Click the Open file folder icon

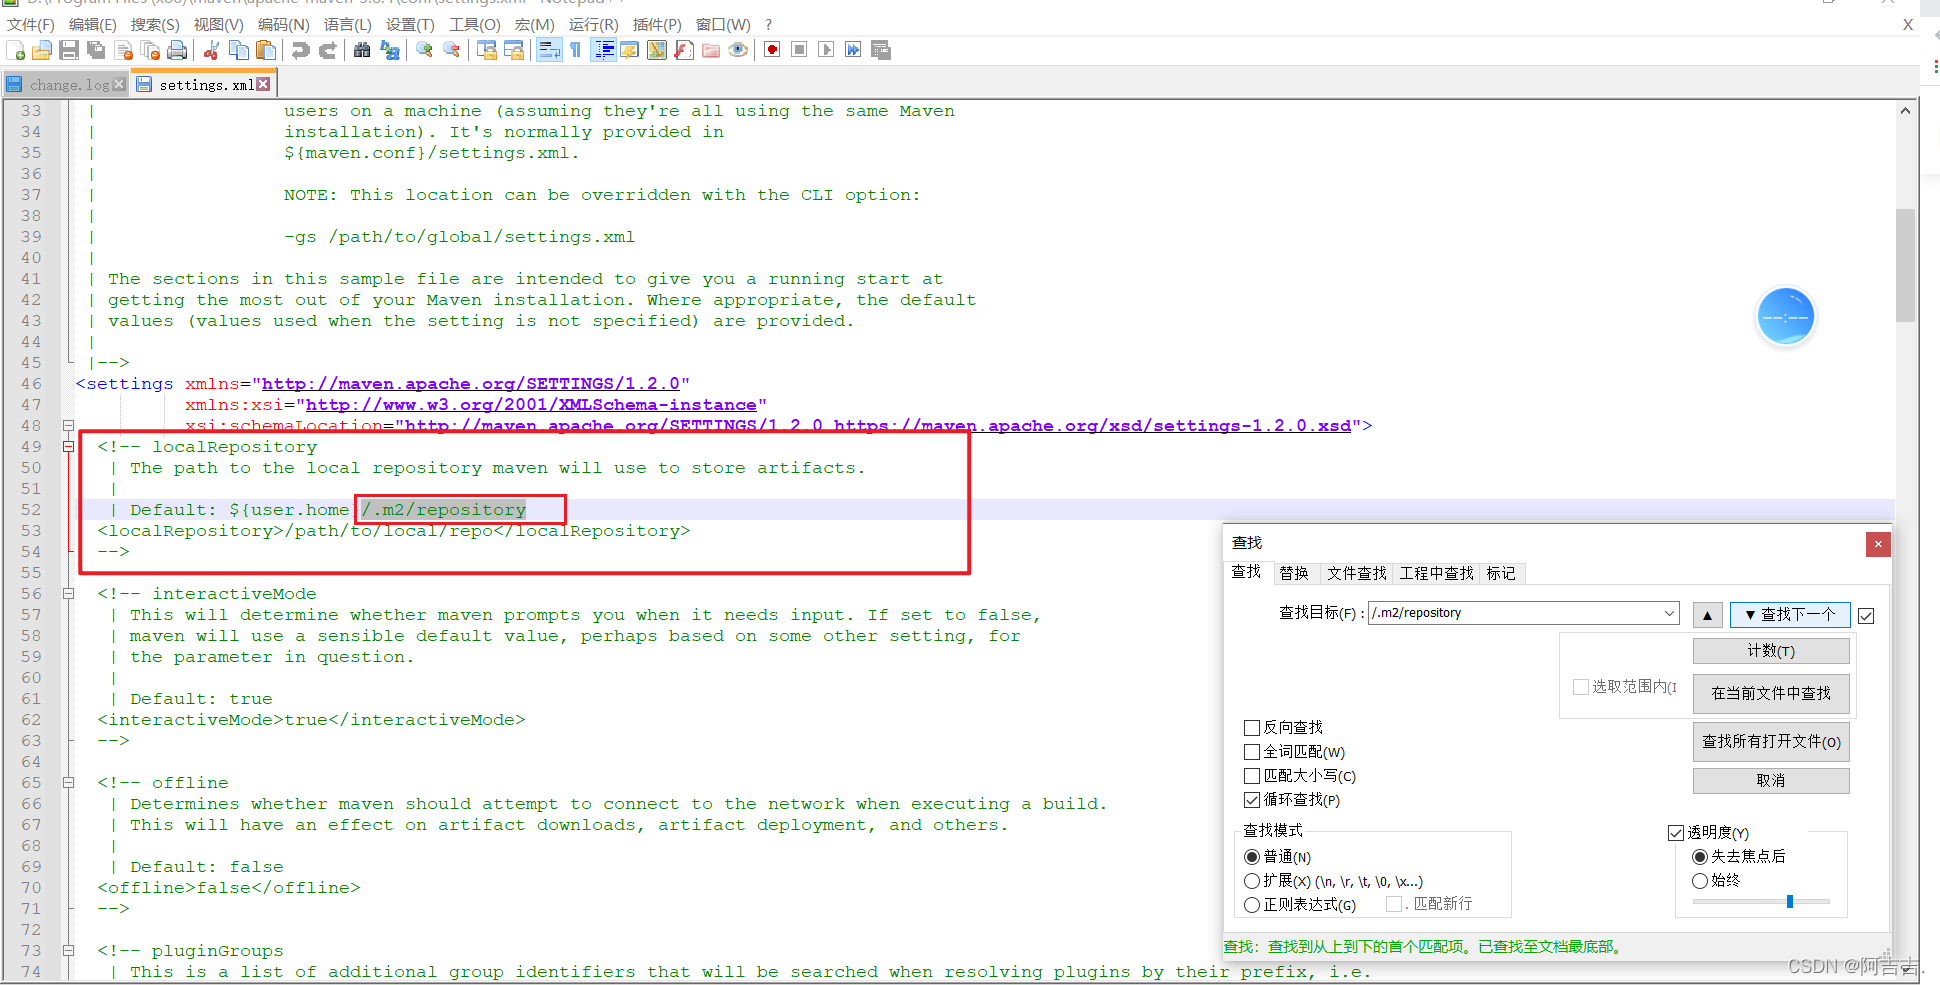(x=42, y=50)
